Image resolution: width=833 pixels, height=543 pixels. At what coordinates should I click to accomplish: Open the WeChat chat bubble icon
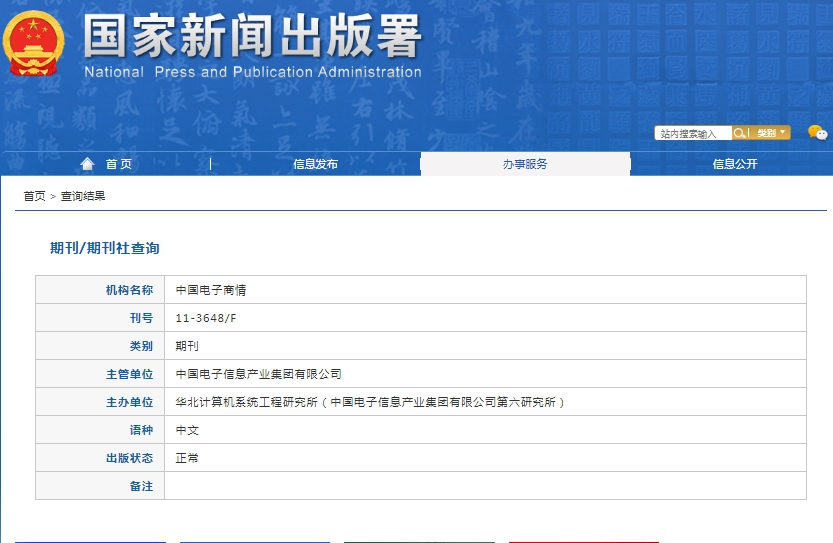tap(817, 133)
